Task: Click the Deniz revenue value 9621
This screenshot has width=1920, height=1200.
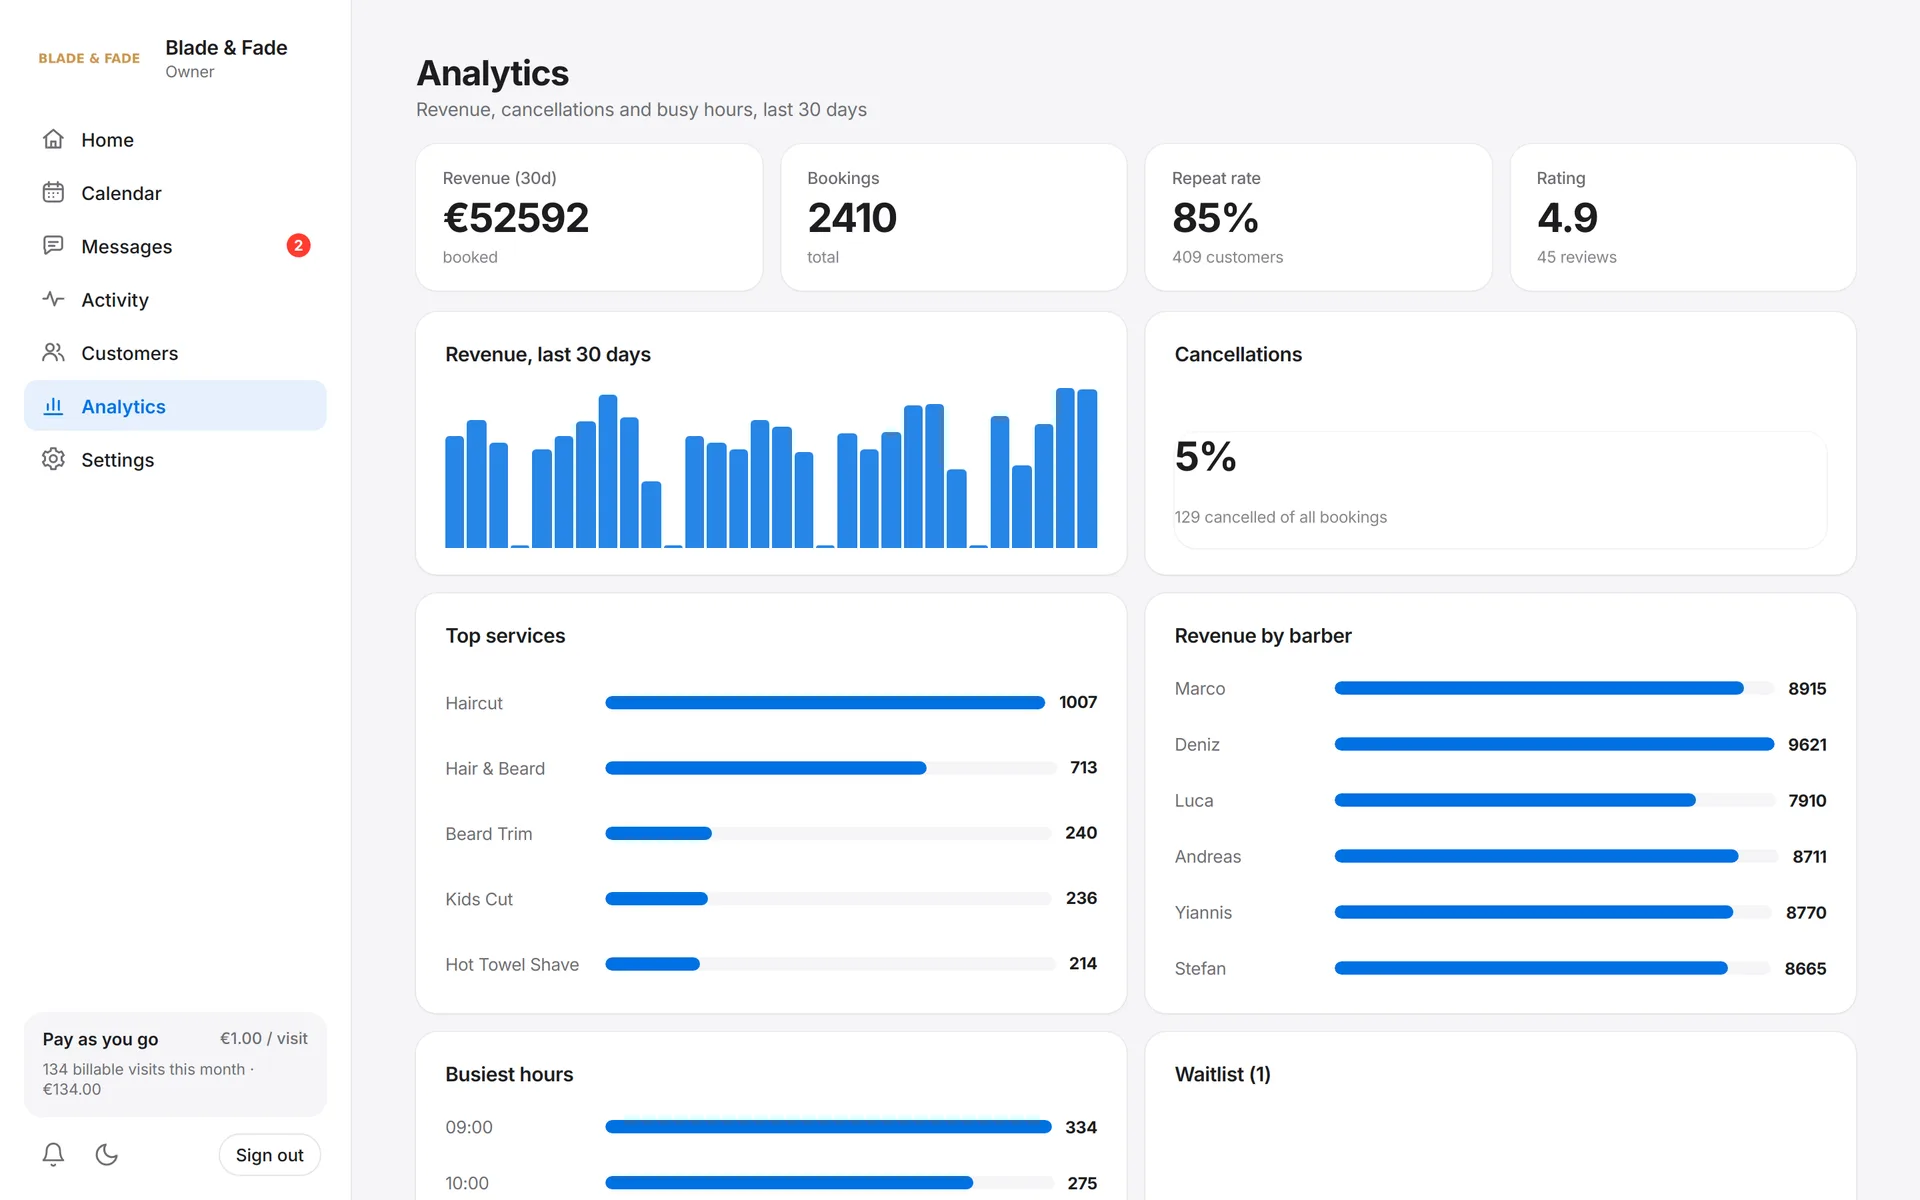Action: coord(1807,744)
